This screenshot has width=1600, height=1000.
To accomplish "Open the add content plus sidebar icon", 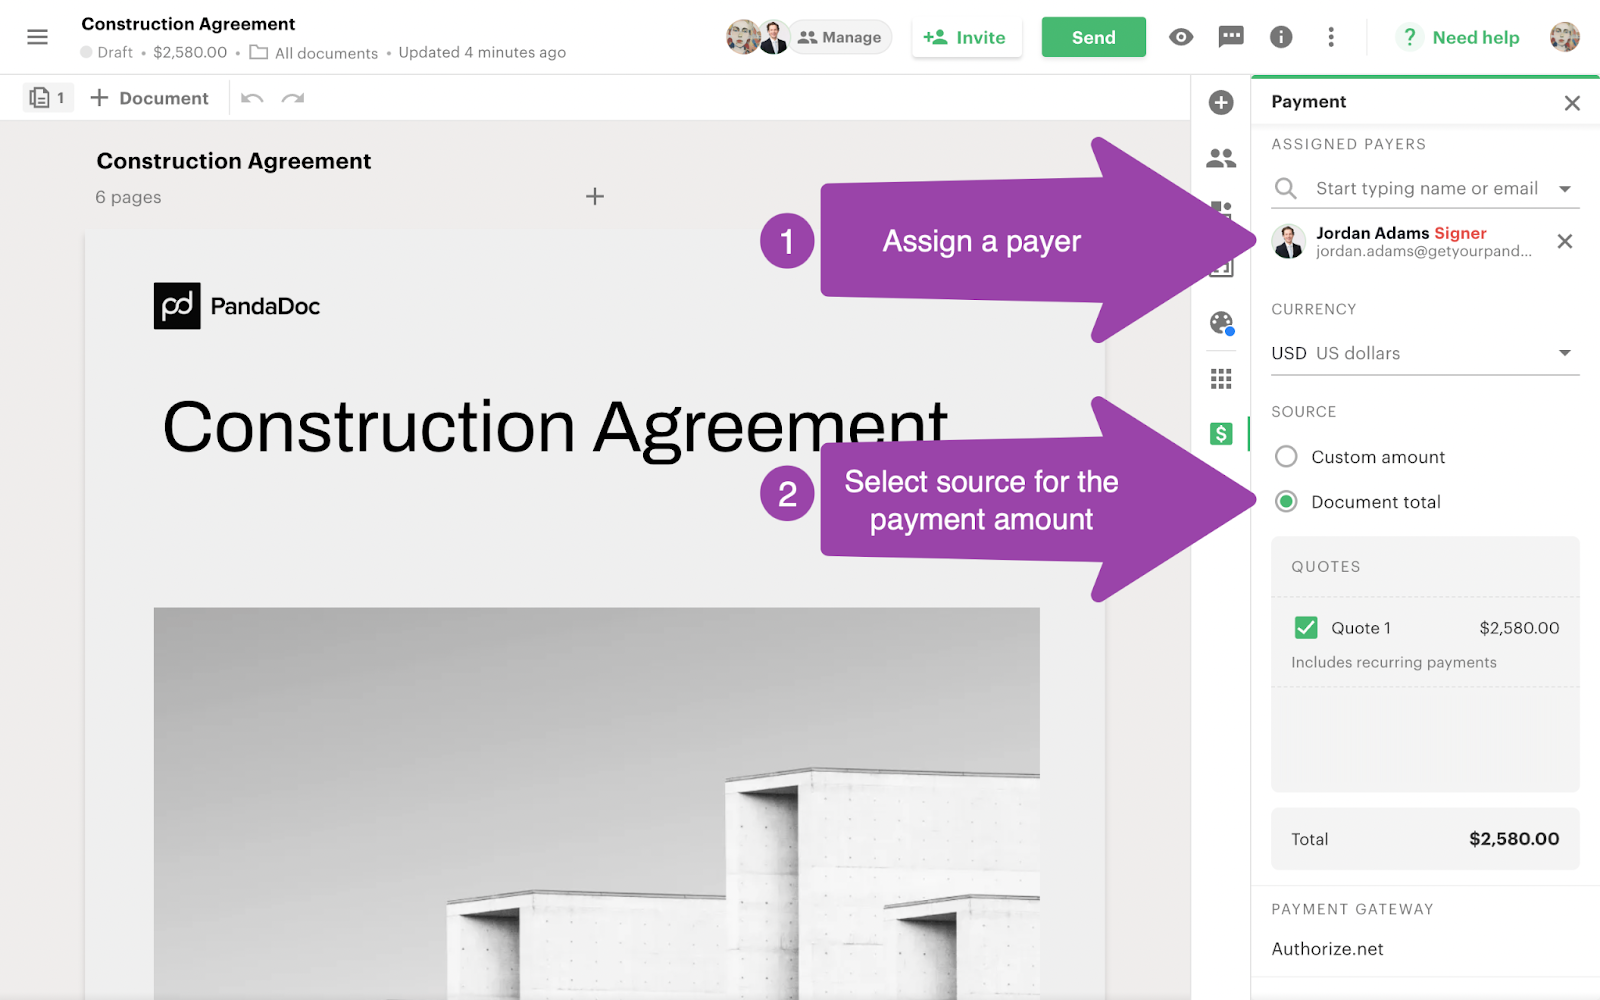I will click(1221, 103).
